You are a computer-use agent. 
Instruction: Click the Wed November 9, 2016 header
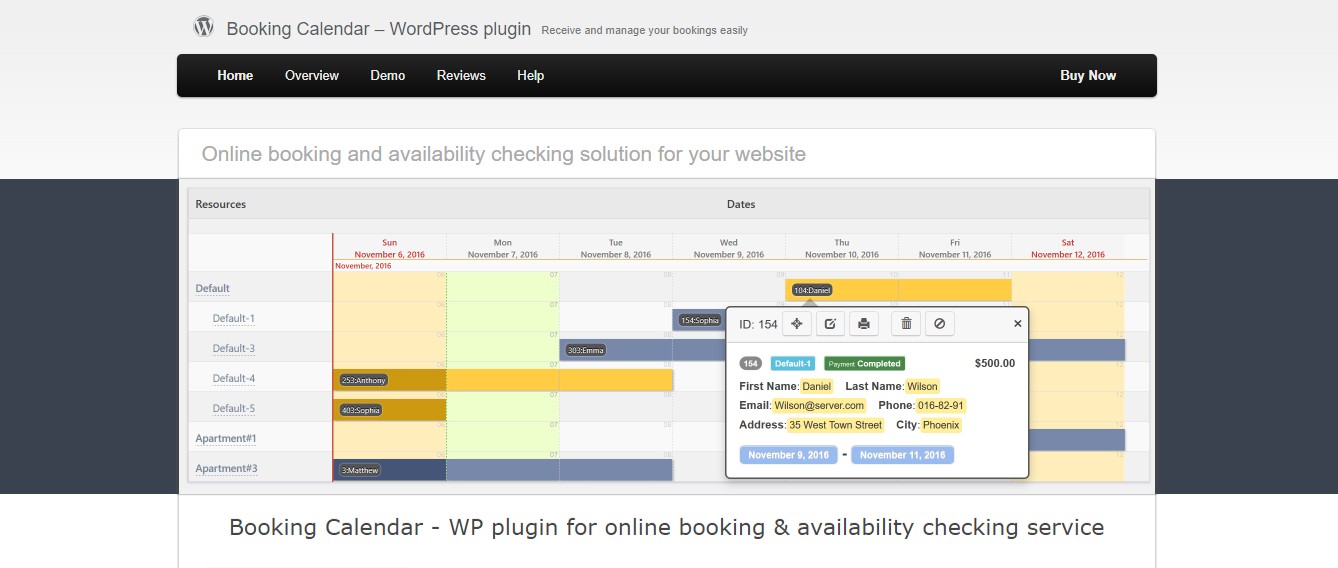coord(729,248)
